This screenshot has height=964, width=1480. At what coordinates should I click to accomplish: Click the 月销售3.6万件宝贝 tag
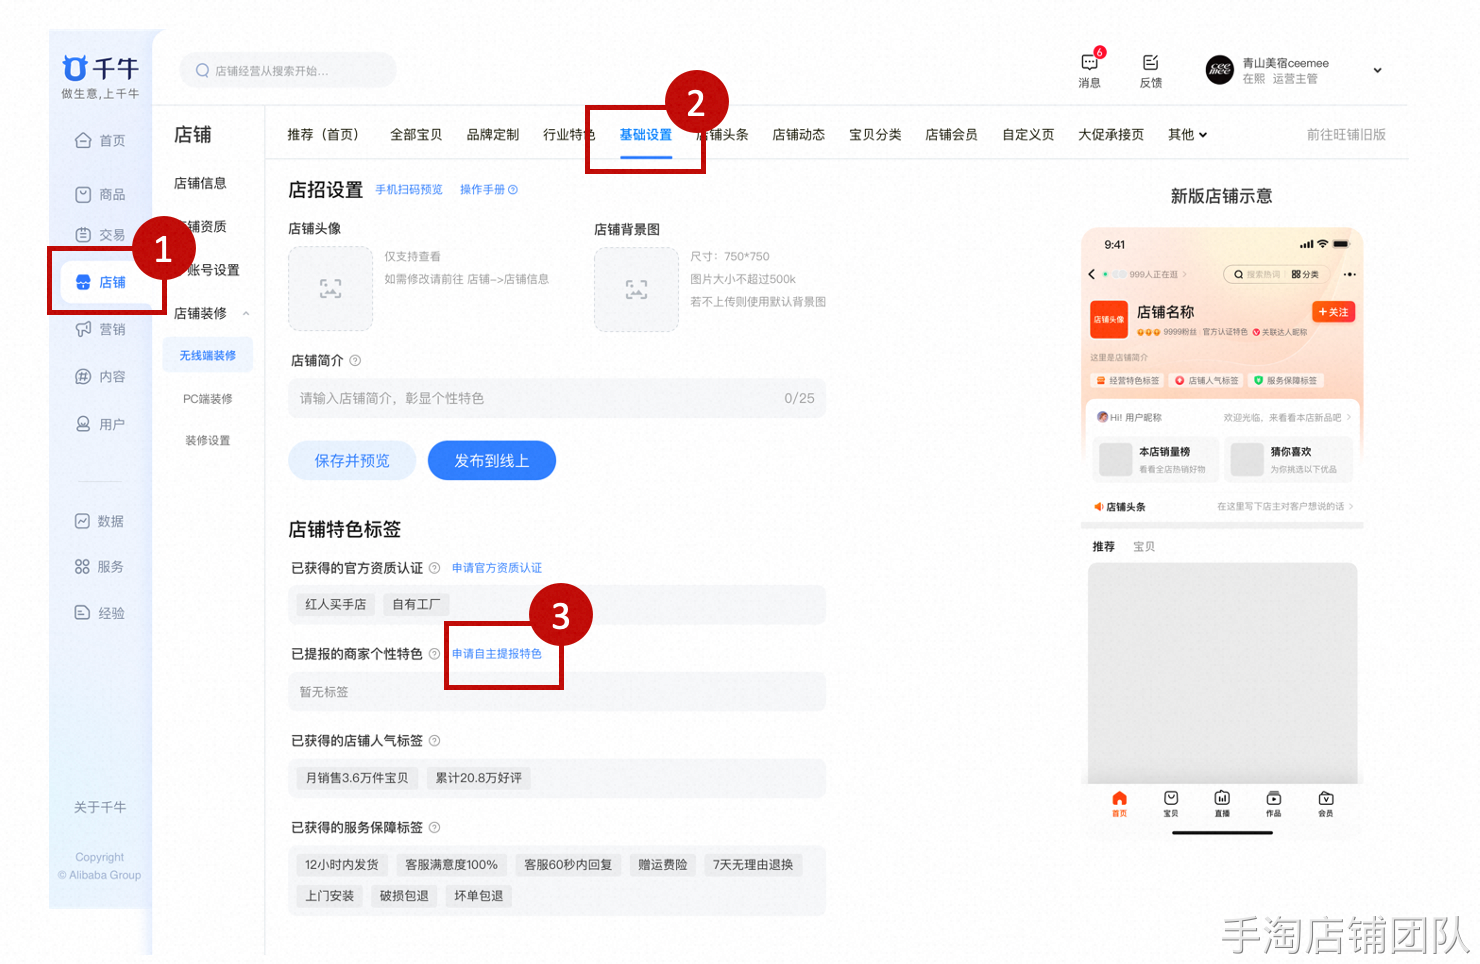(357, 778)
